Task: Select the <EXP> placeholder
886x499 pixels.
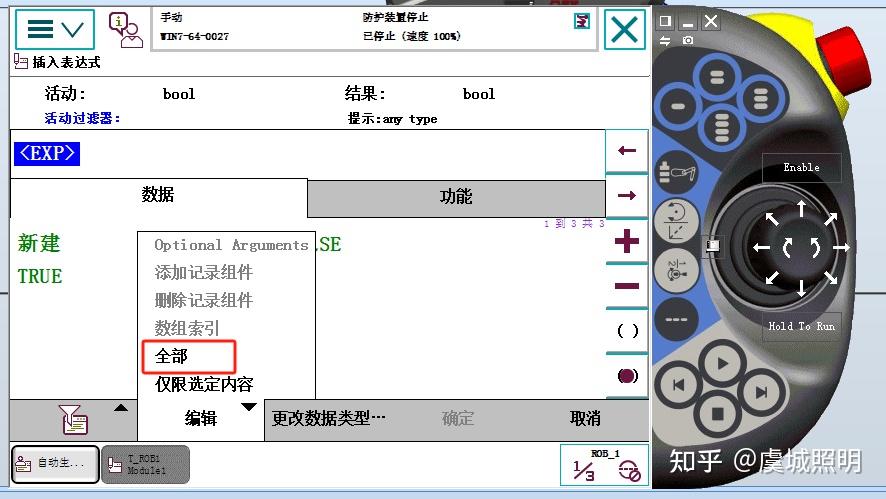Action: tap(47, 153)
